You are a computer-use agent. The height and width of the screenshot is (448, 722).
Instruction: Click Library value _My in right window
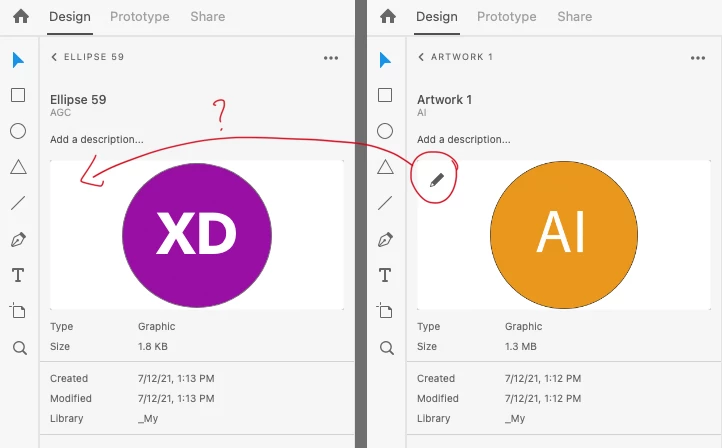515,419
